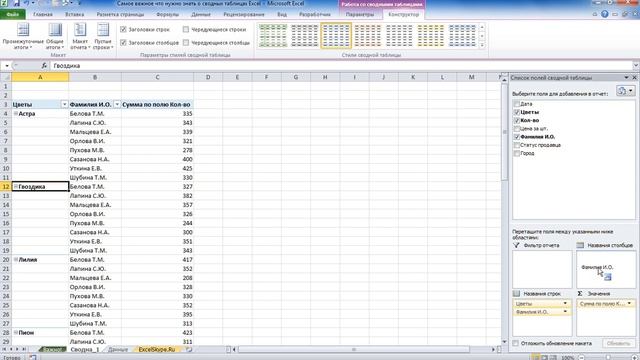Click the insert function fx icon
Screen dimensions: 640x360
point(44,66)
